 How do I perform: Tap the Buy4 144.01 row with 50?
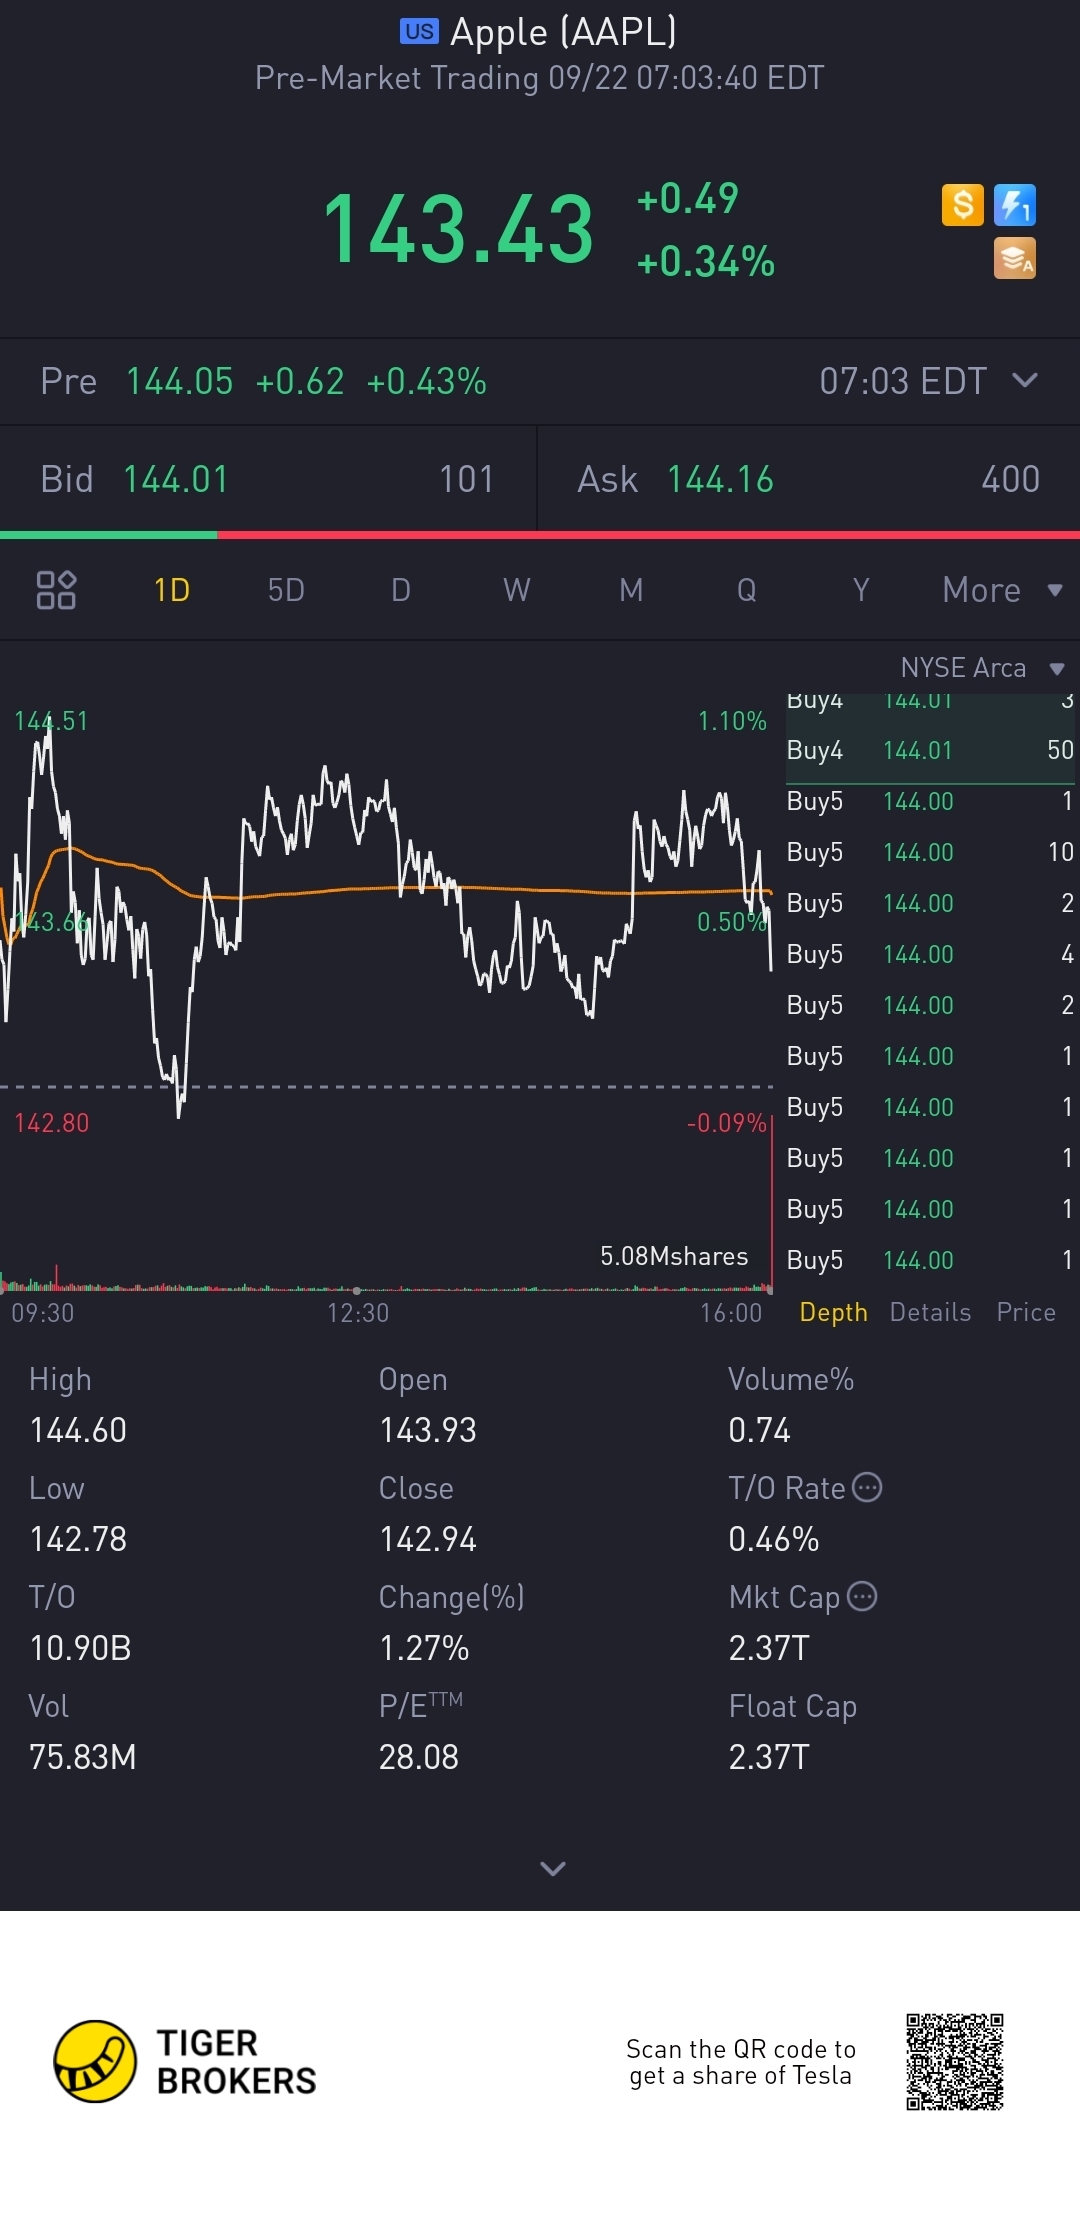(x=930, y=750)
